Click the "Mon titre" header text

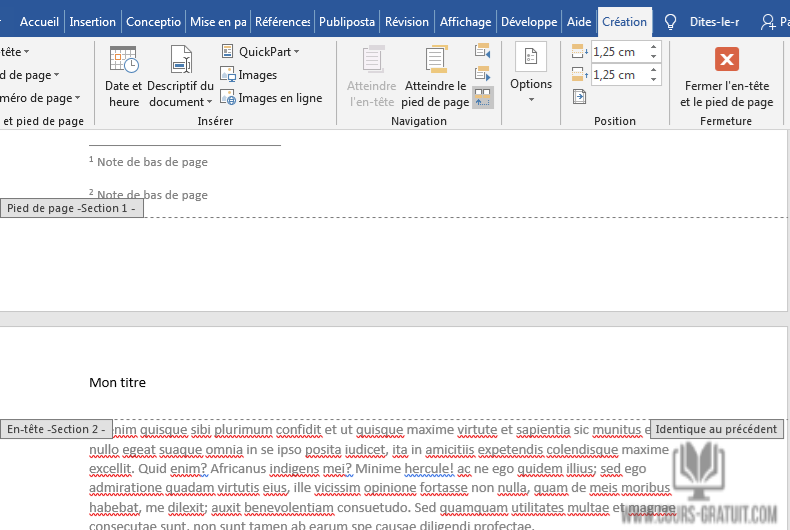pyautogui.click(x=118, y=382)
